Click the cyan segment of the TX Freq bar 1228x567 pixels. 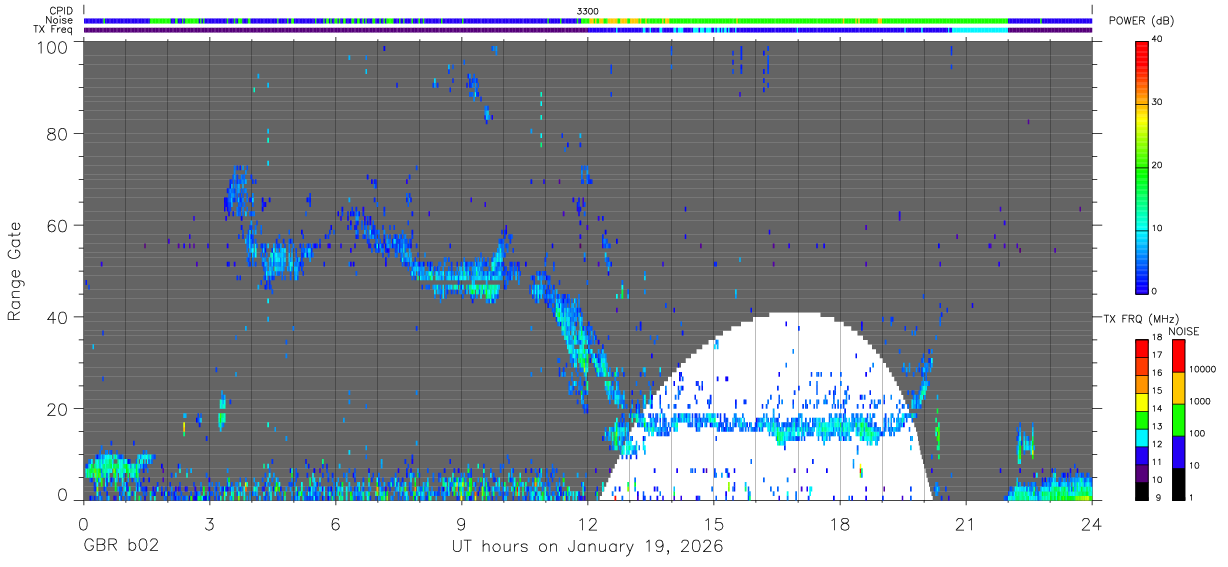pyautogui.click(x=978, y=30)
